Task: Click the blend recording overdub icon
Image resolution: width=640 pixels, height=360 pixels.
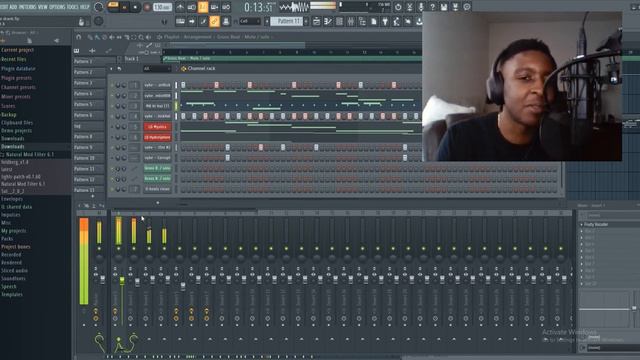Action: (214, 7)
